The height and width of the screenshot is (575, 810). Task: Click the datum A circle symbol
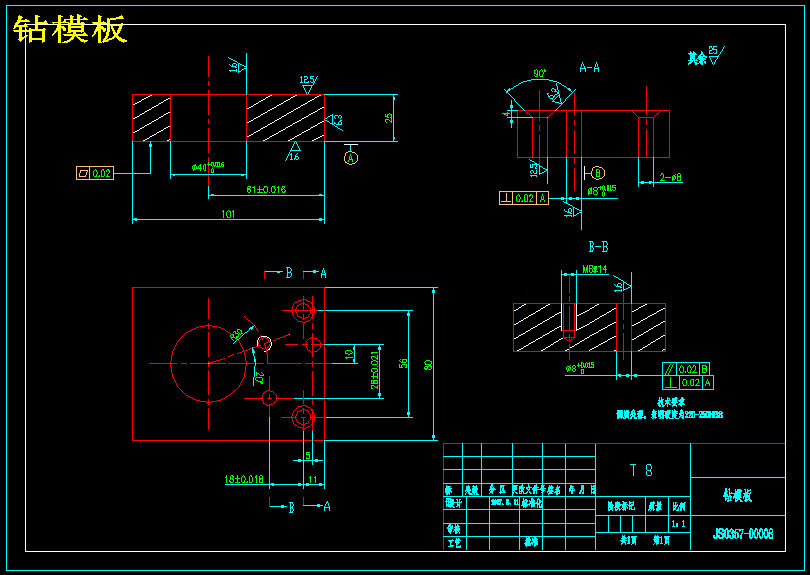[x=351, y=158]
